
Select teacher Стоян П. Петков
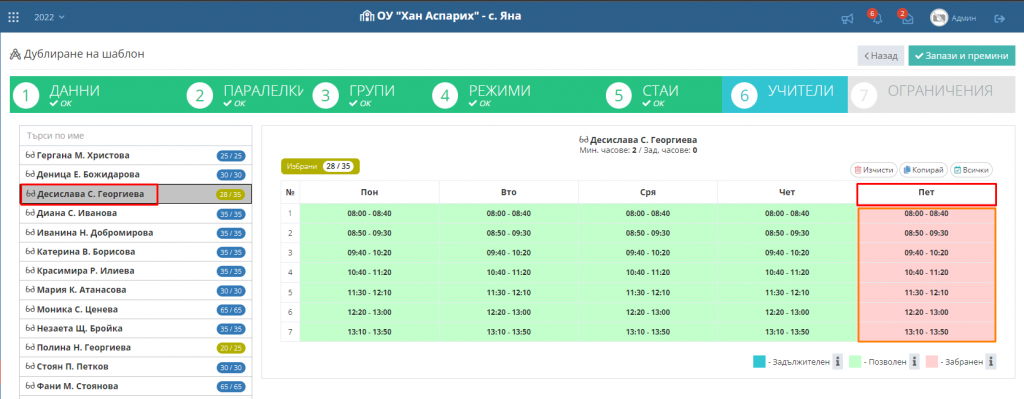[136, 367]
